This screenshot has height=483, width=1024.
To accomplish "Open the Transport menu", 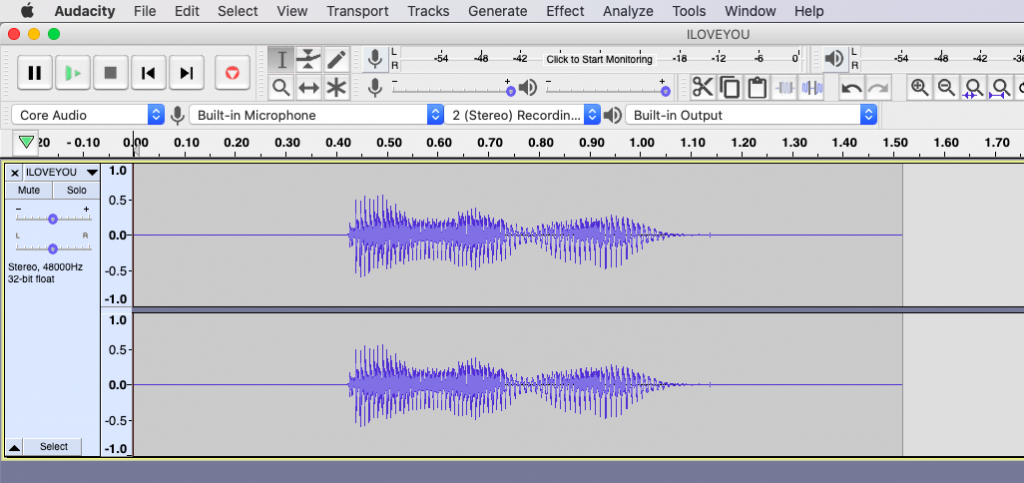I will 357,11.
